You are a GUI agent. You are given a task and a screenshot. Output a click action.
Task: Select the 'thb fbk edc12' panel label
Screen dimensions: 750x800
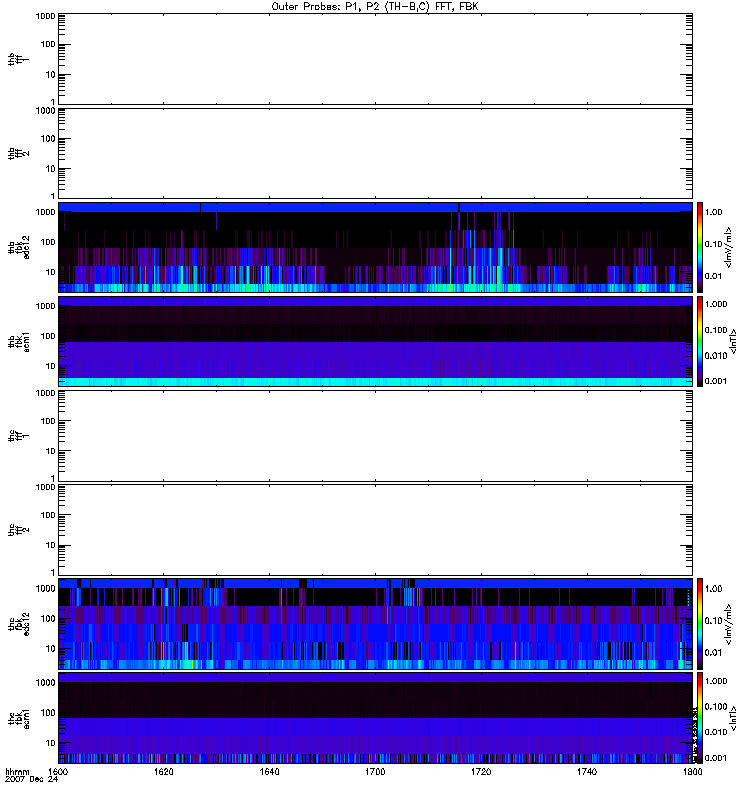point(18,247)
